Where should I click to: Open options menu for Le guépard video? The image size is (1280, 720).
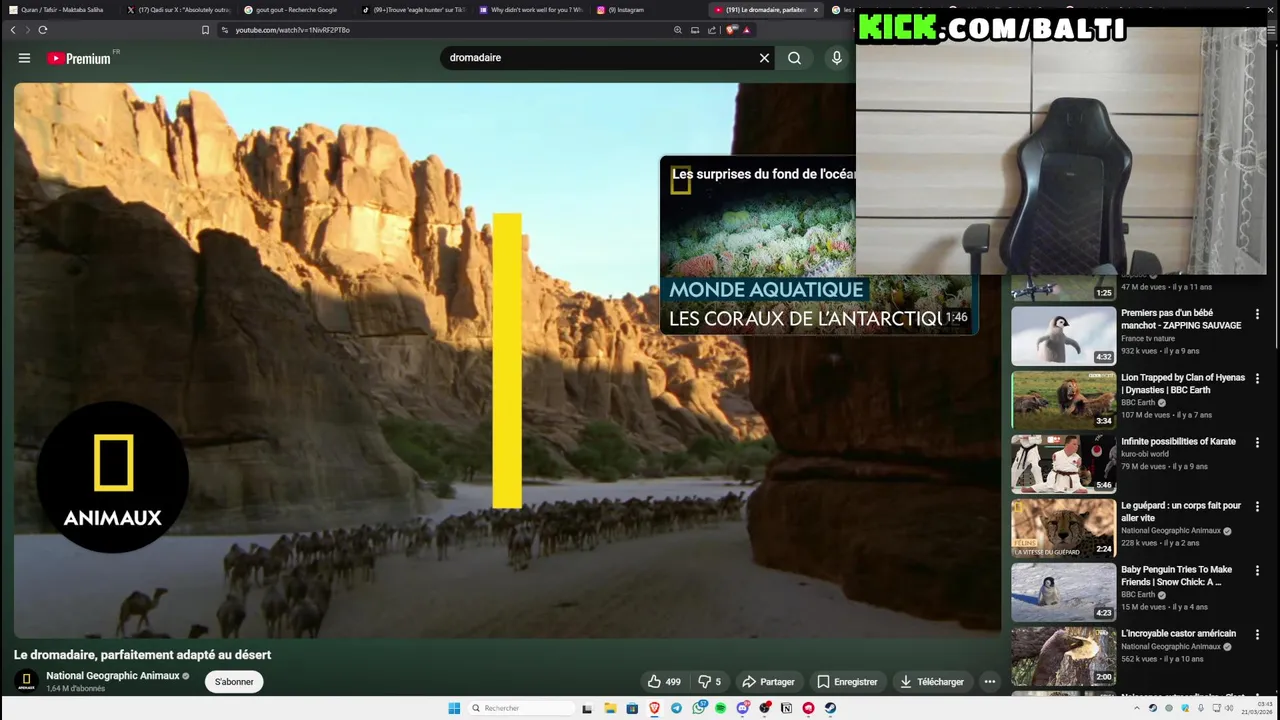[1257, 507]
